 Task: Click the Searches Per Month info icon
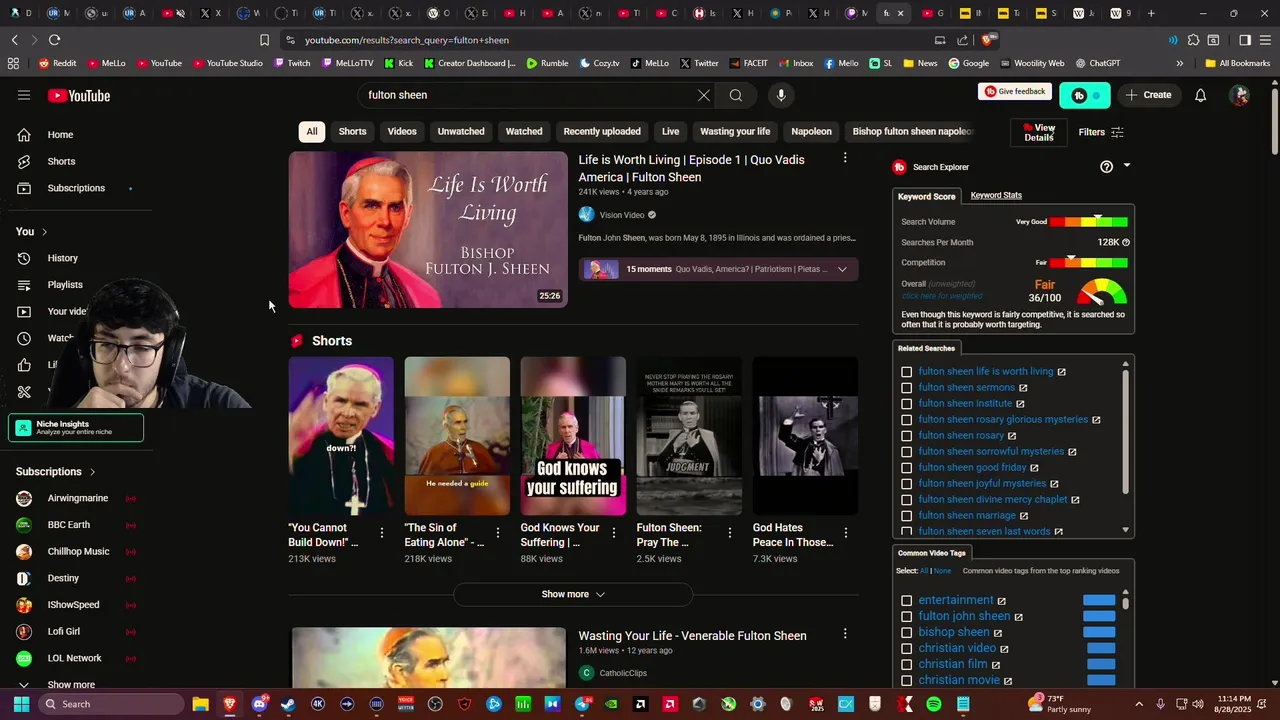1126,242
